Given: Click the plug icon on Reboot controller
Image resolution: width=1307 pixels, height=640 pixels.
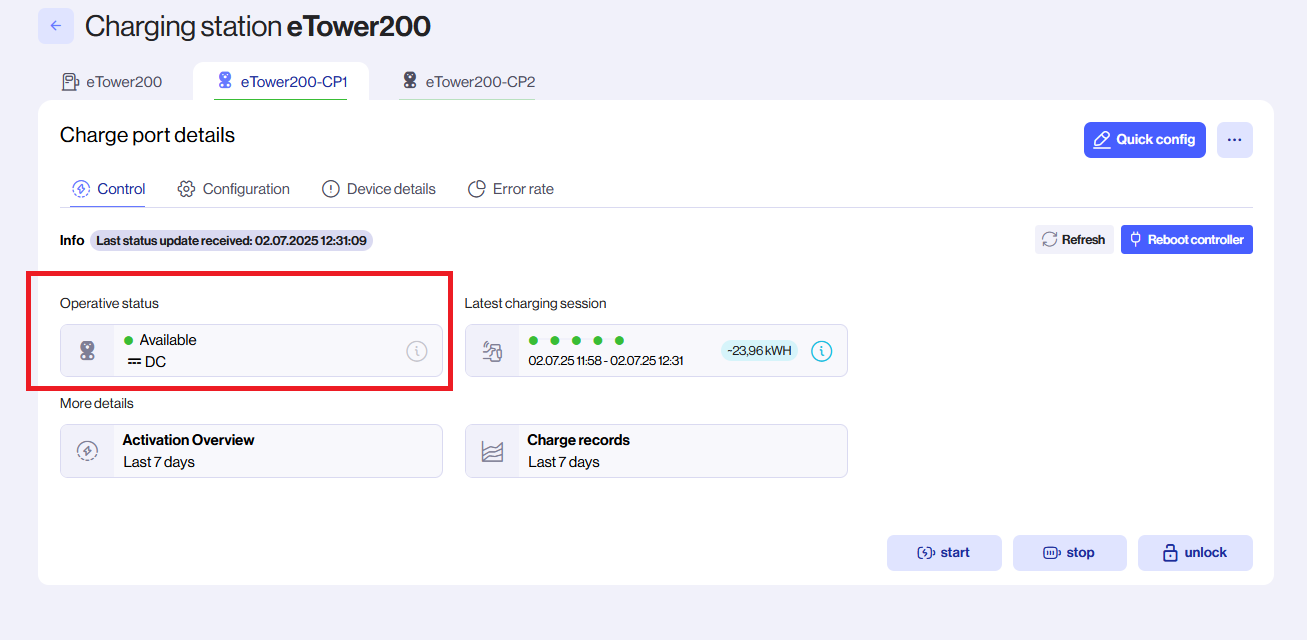Looking at the screenshot, I should coord(1135,240).
